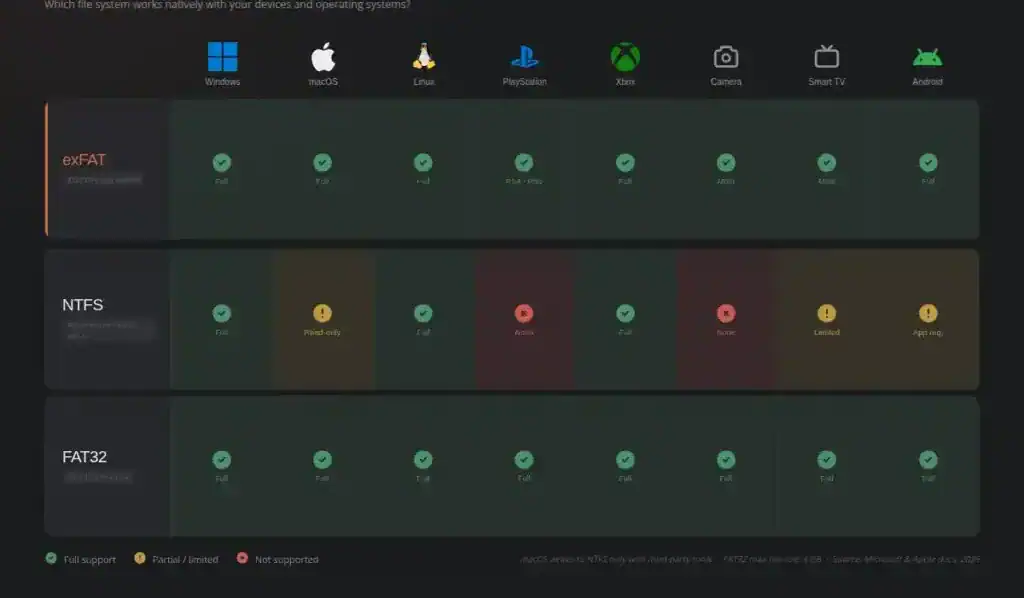This screenshot has height=598, width=1024.
Task: Click the "Not supported" legend text
Action: pyautogui.click(x=287, y=559)
